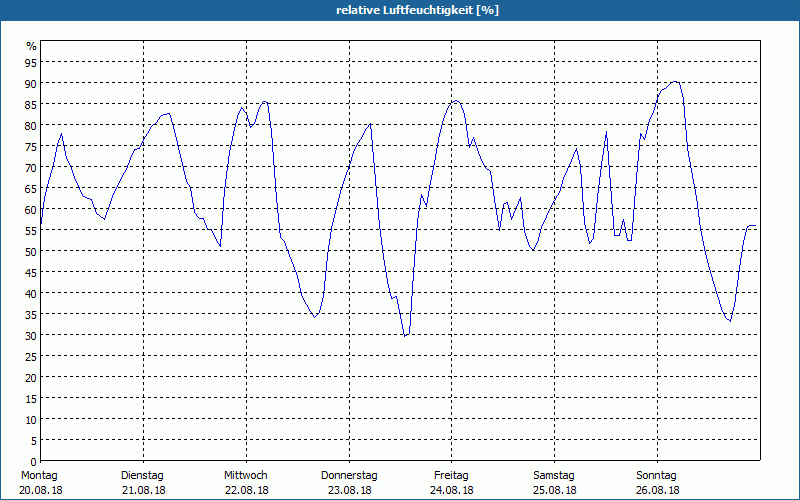Click the date 20.08.18 on the x-axis
This screenshot has width=800, height=500.
coord(40,490)
